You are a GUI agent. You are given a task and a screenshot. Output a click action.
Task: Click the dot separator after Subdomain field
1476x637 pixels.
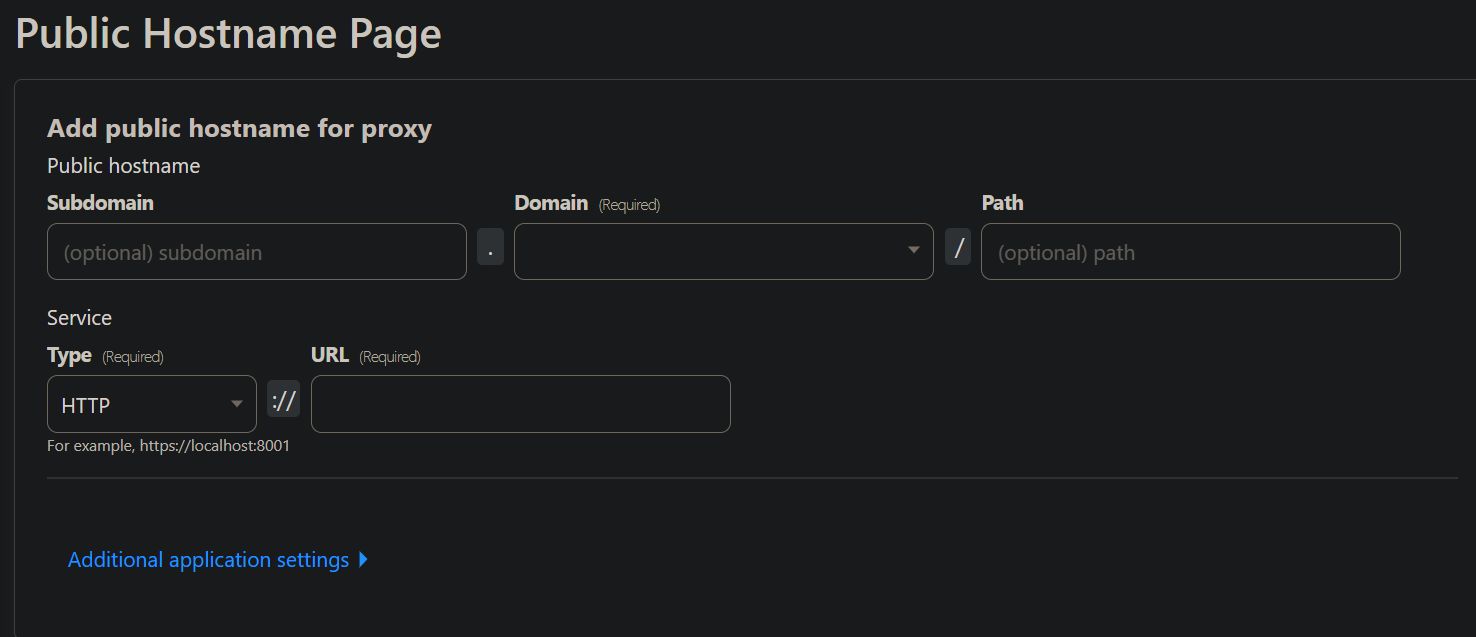coord(490,246)
